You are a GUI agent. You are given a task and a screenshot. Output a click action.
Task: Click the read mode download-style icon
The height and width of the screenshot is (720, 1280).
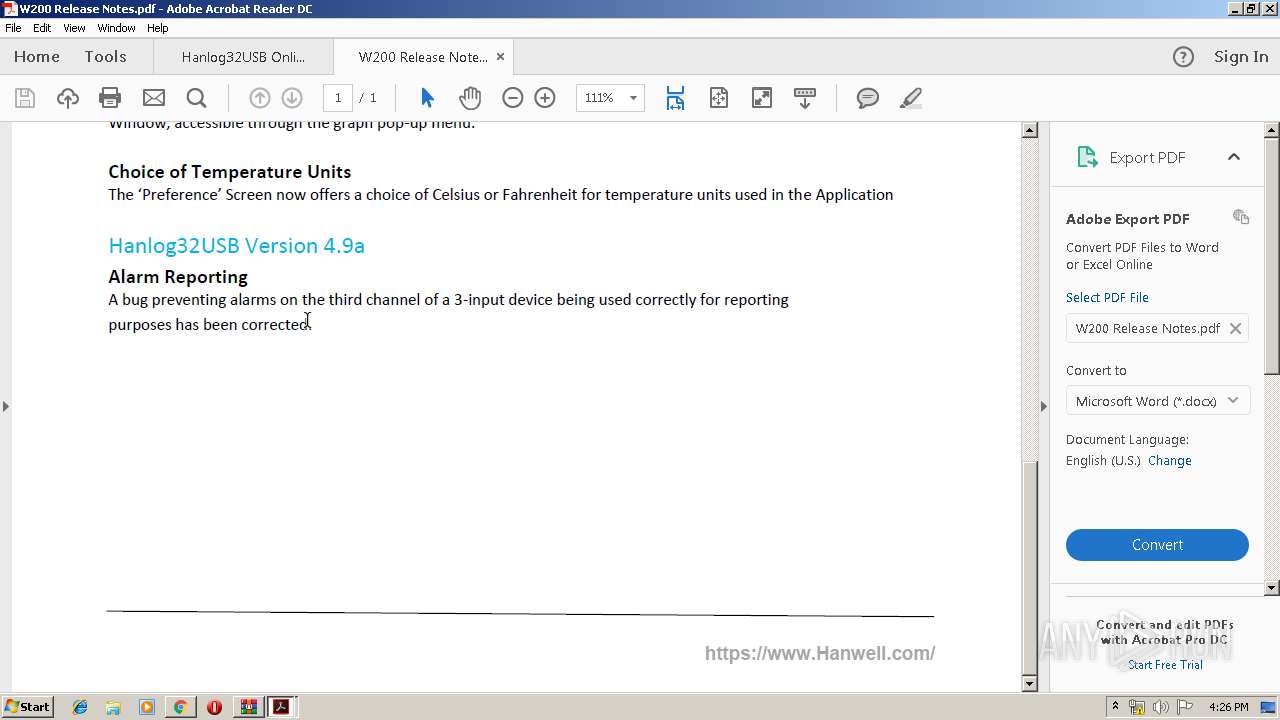pyautogui.click(x=805, y=98)
